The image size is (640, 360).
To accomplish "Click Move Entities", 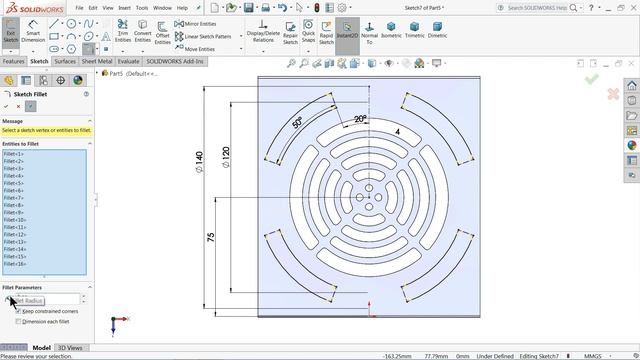I will coord(195,49).
